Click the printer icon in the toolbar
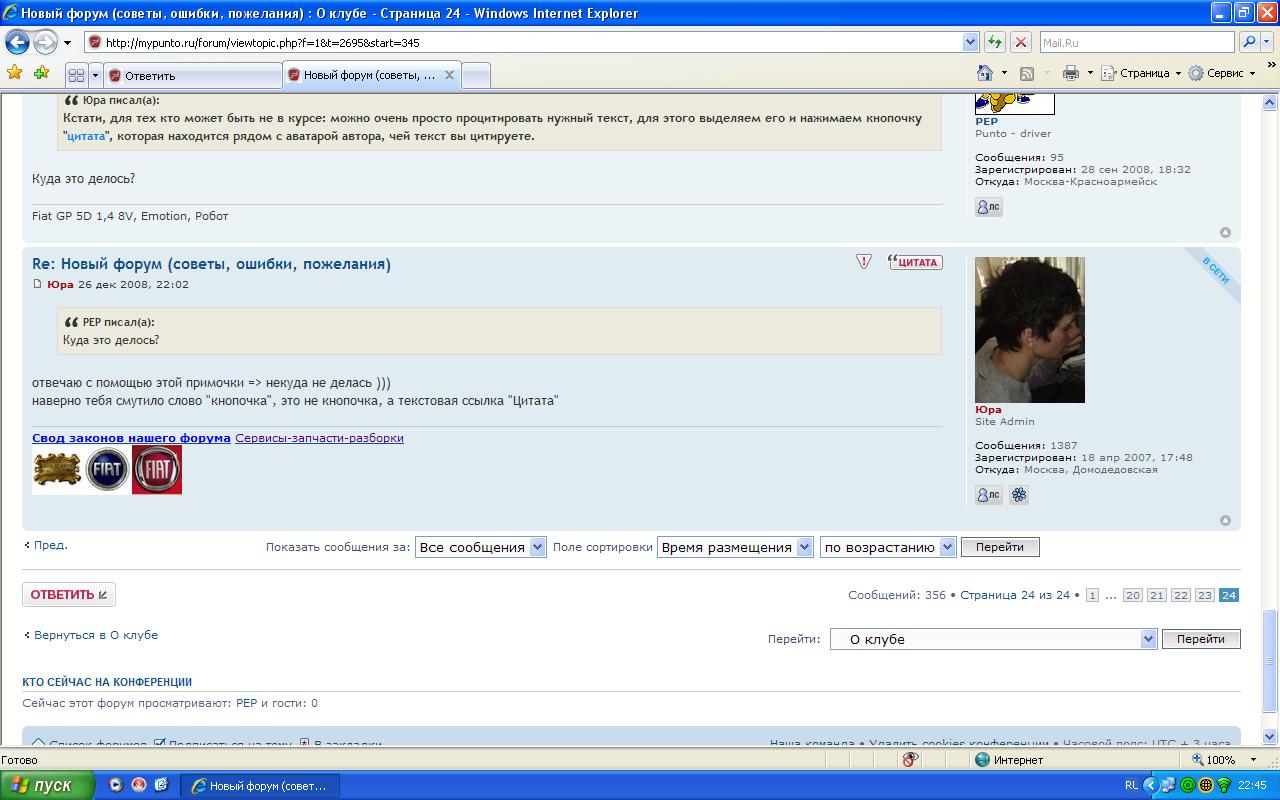Viewport: 1280px width, 800px height. [1071, 73]
